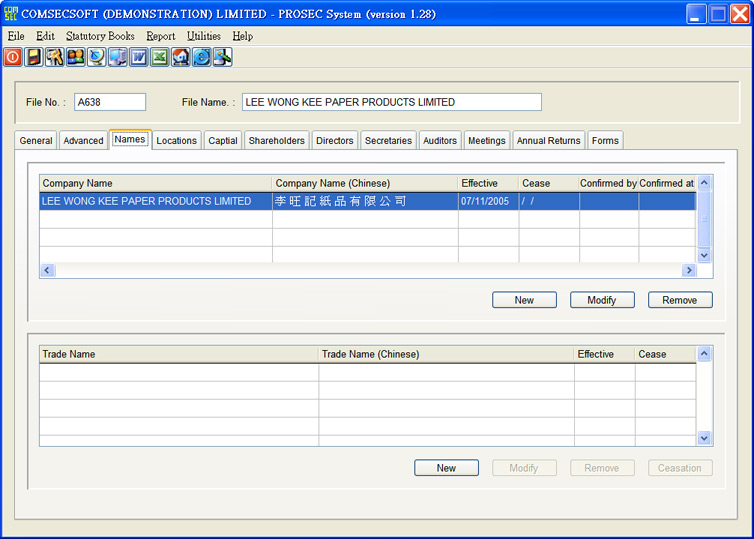Switch to the Shareholders tab
The height and width of the screenshot is (539, 754).
[276, 141]
